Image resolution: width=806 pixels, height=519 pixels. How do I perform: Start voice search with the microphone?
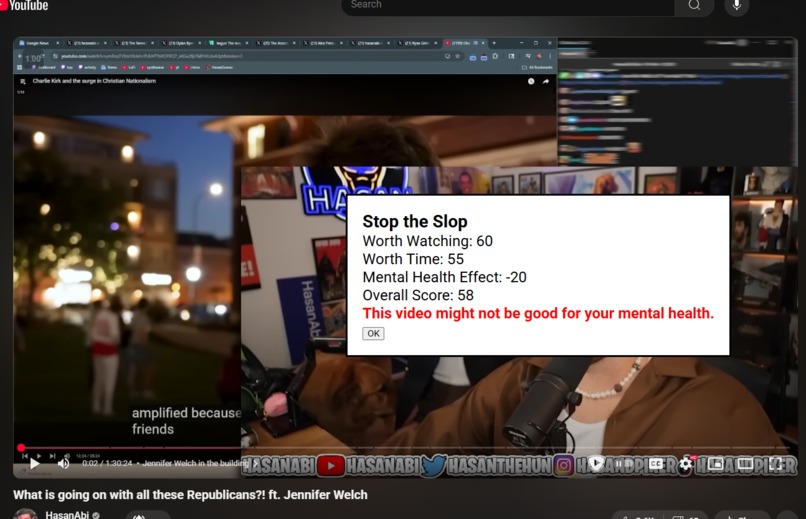coord(737,6)
